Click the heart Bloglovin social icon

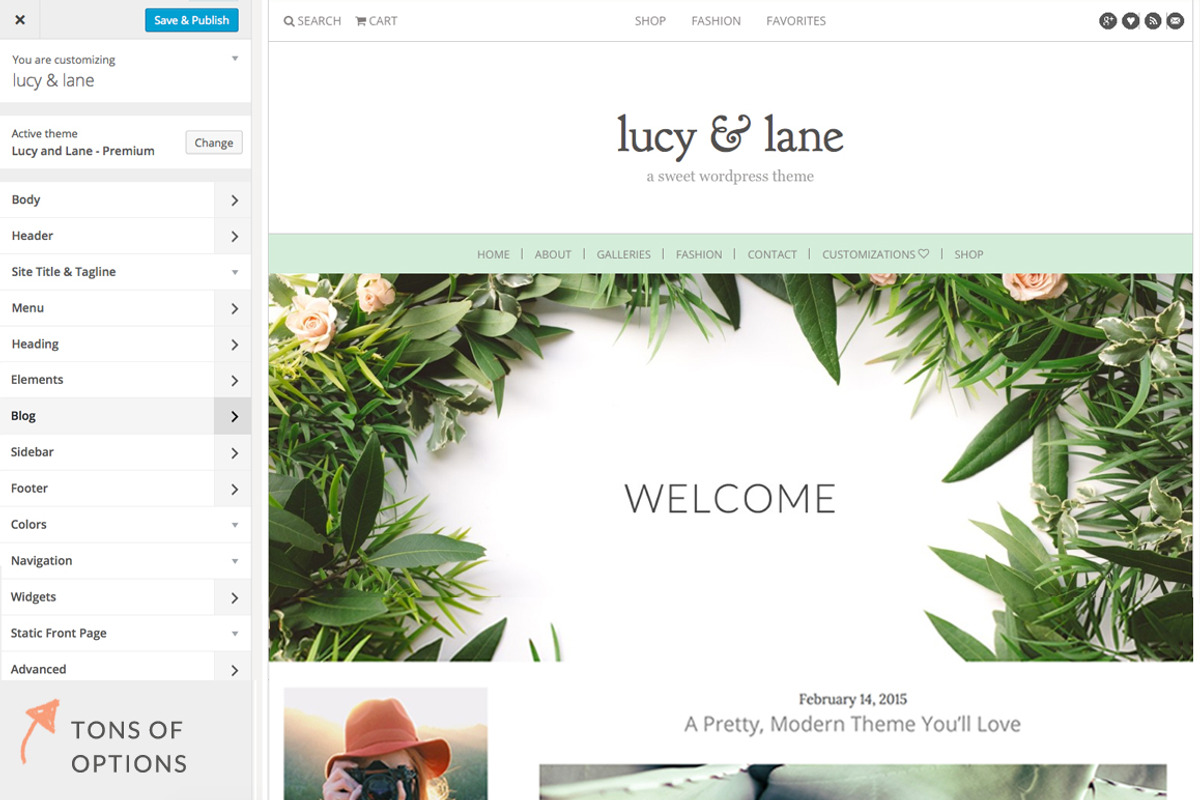tap(1131, 21)
